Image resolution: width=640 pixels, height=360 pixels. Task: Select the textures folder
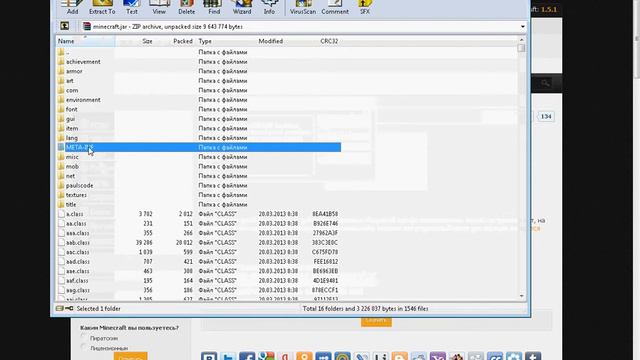199,195
